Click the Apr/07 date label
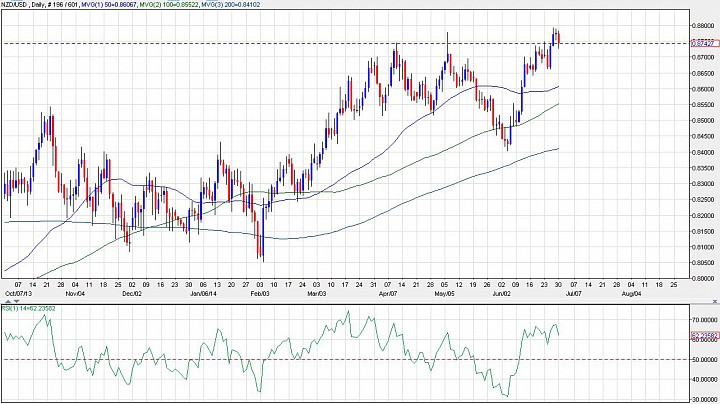Viewport: 720px width, 404px height. (x=388, y=293)
